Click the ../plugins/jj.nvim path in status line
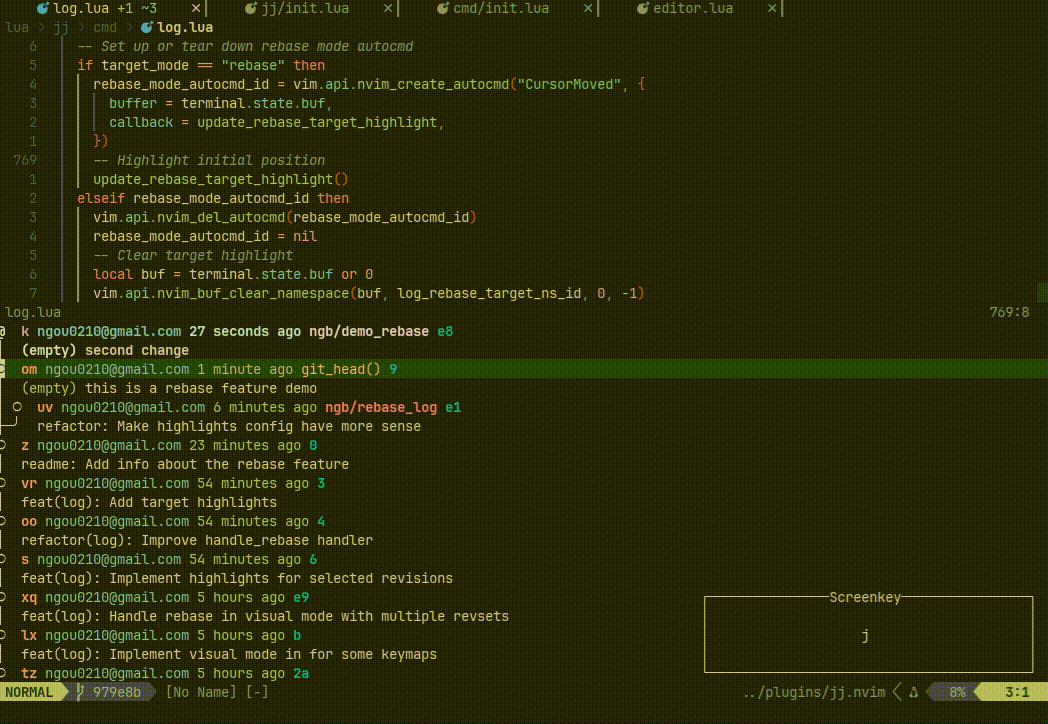The width and height of the screenshot is (1048, 724). pyautogui.click(x=814, y=692)
